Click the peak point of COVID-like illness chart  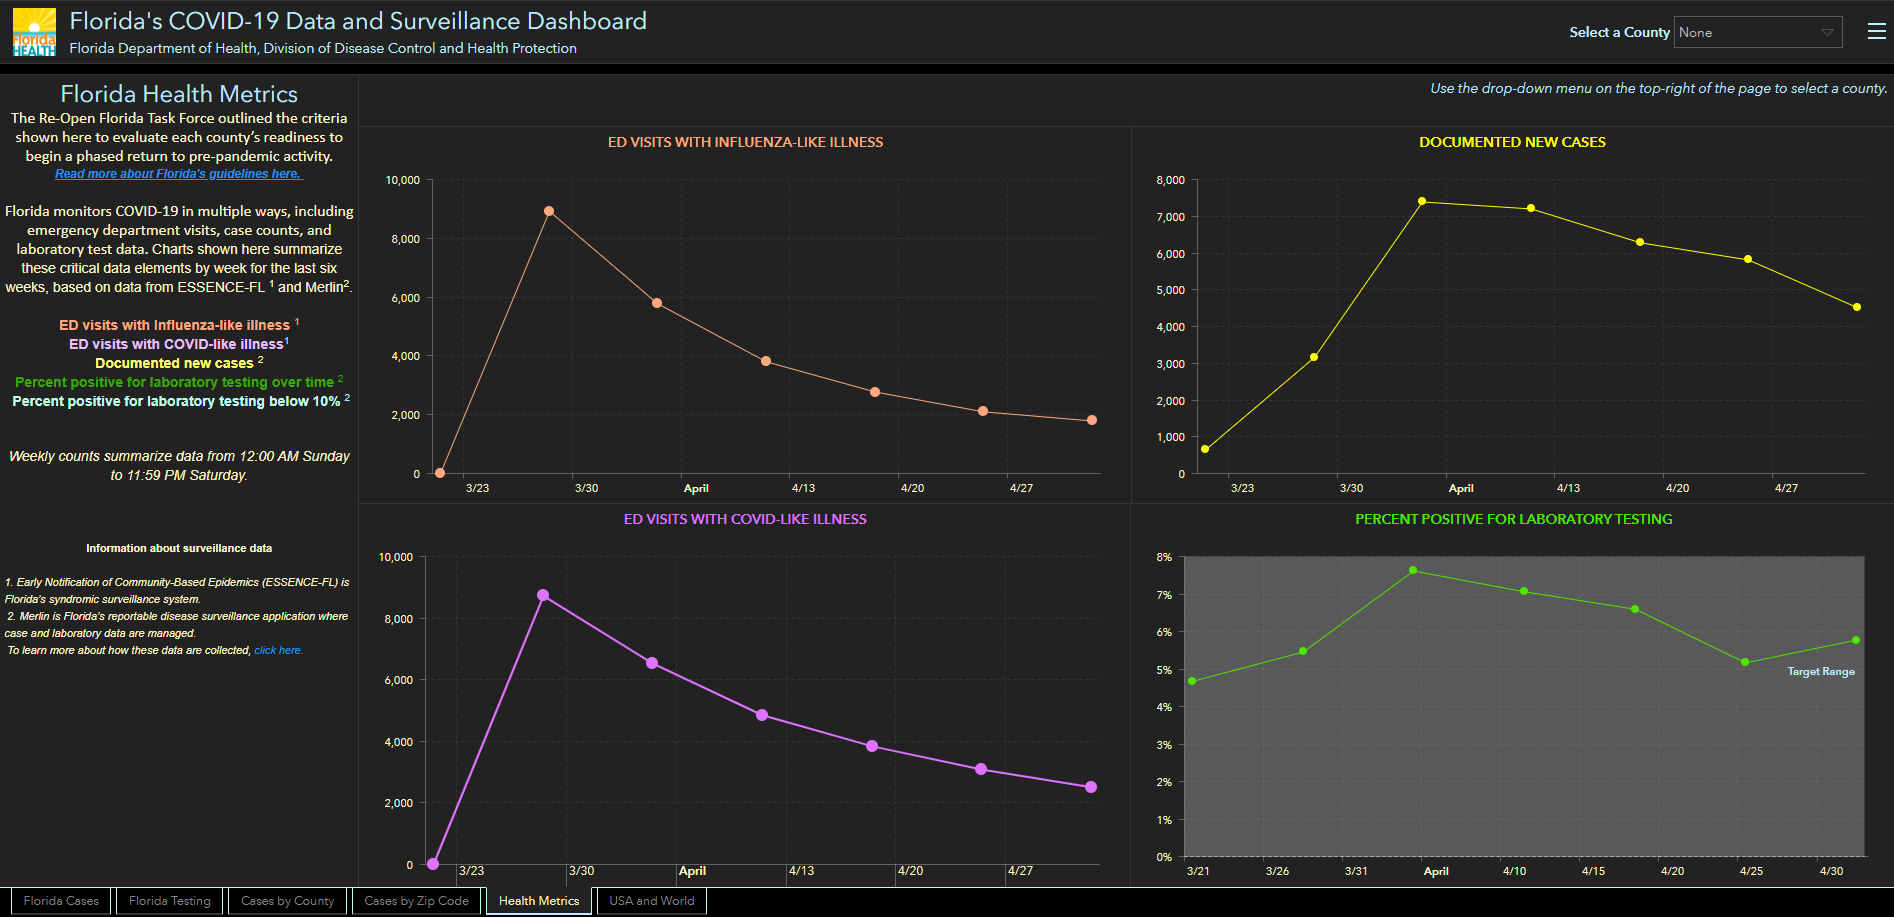coord(543,595)
